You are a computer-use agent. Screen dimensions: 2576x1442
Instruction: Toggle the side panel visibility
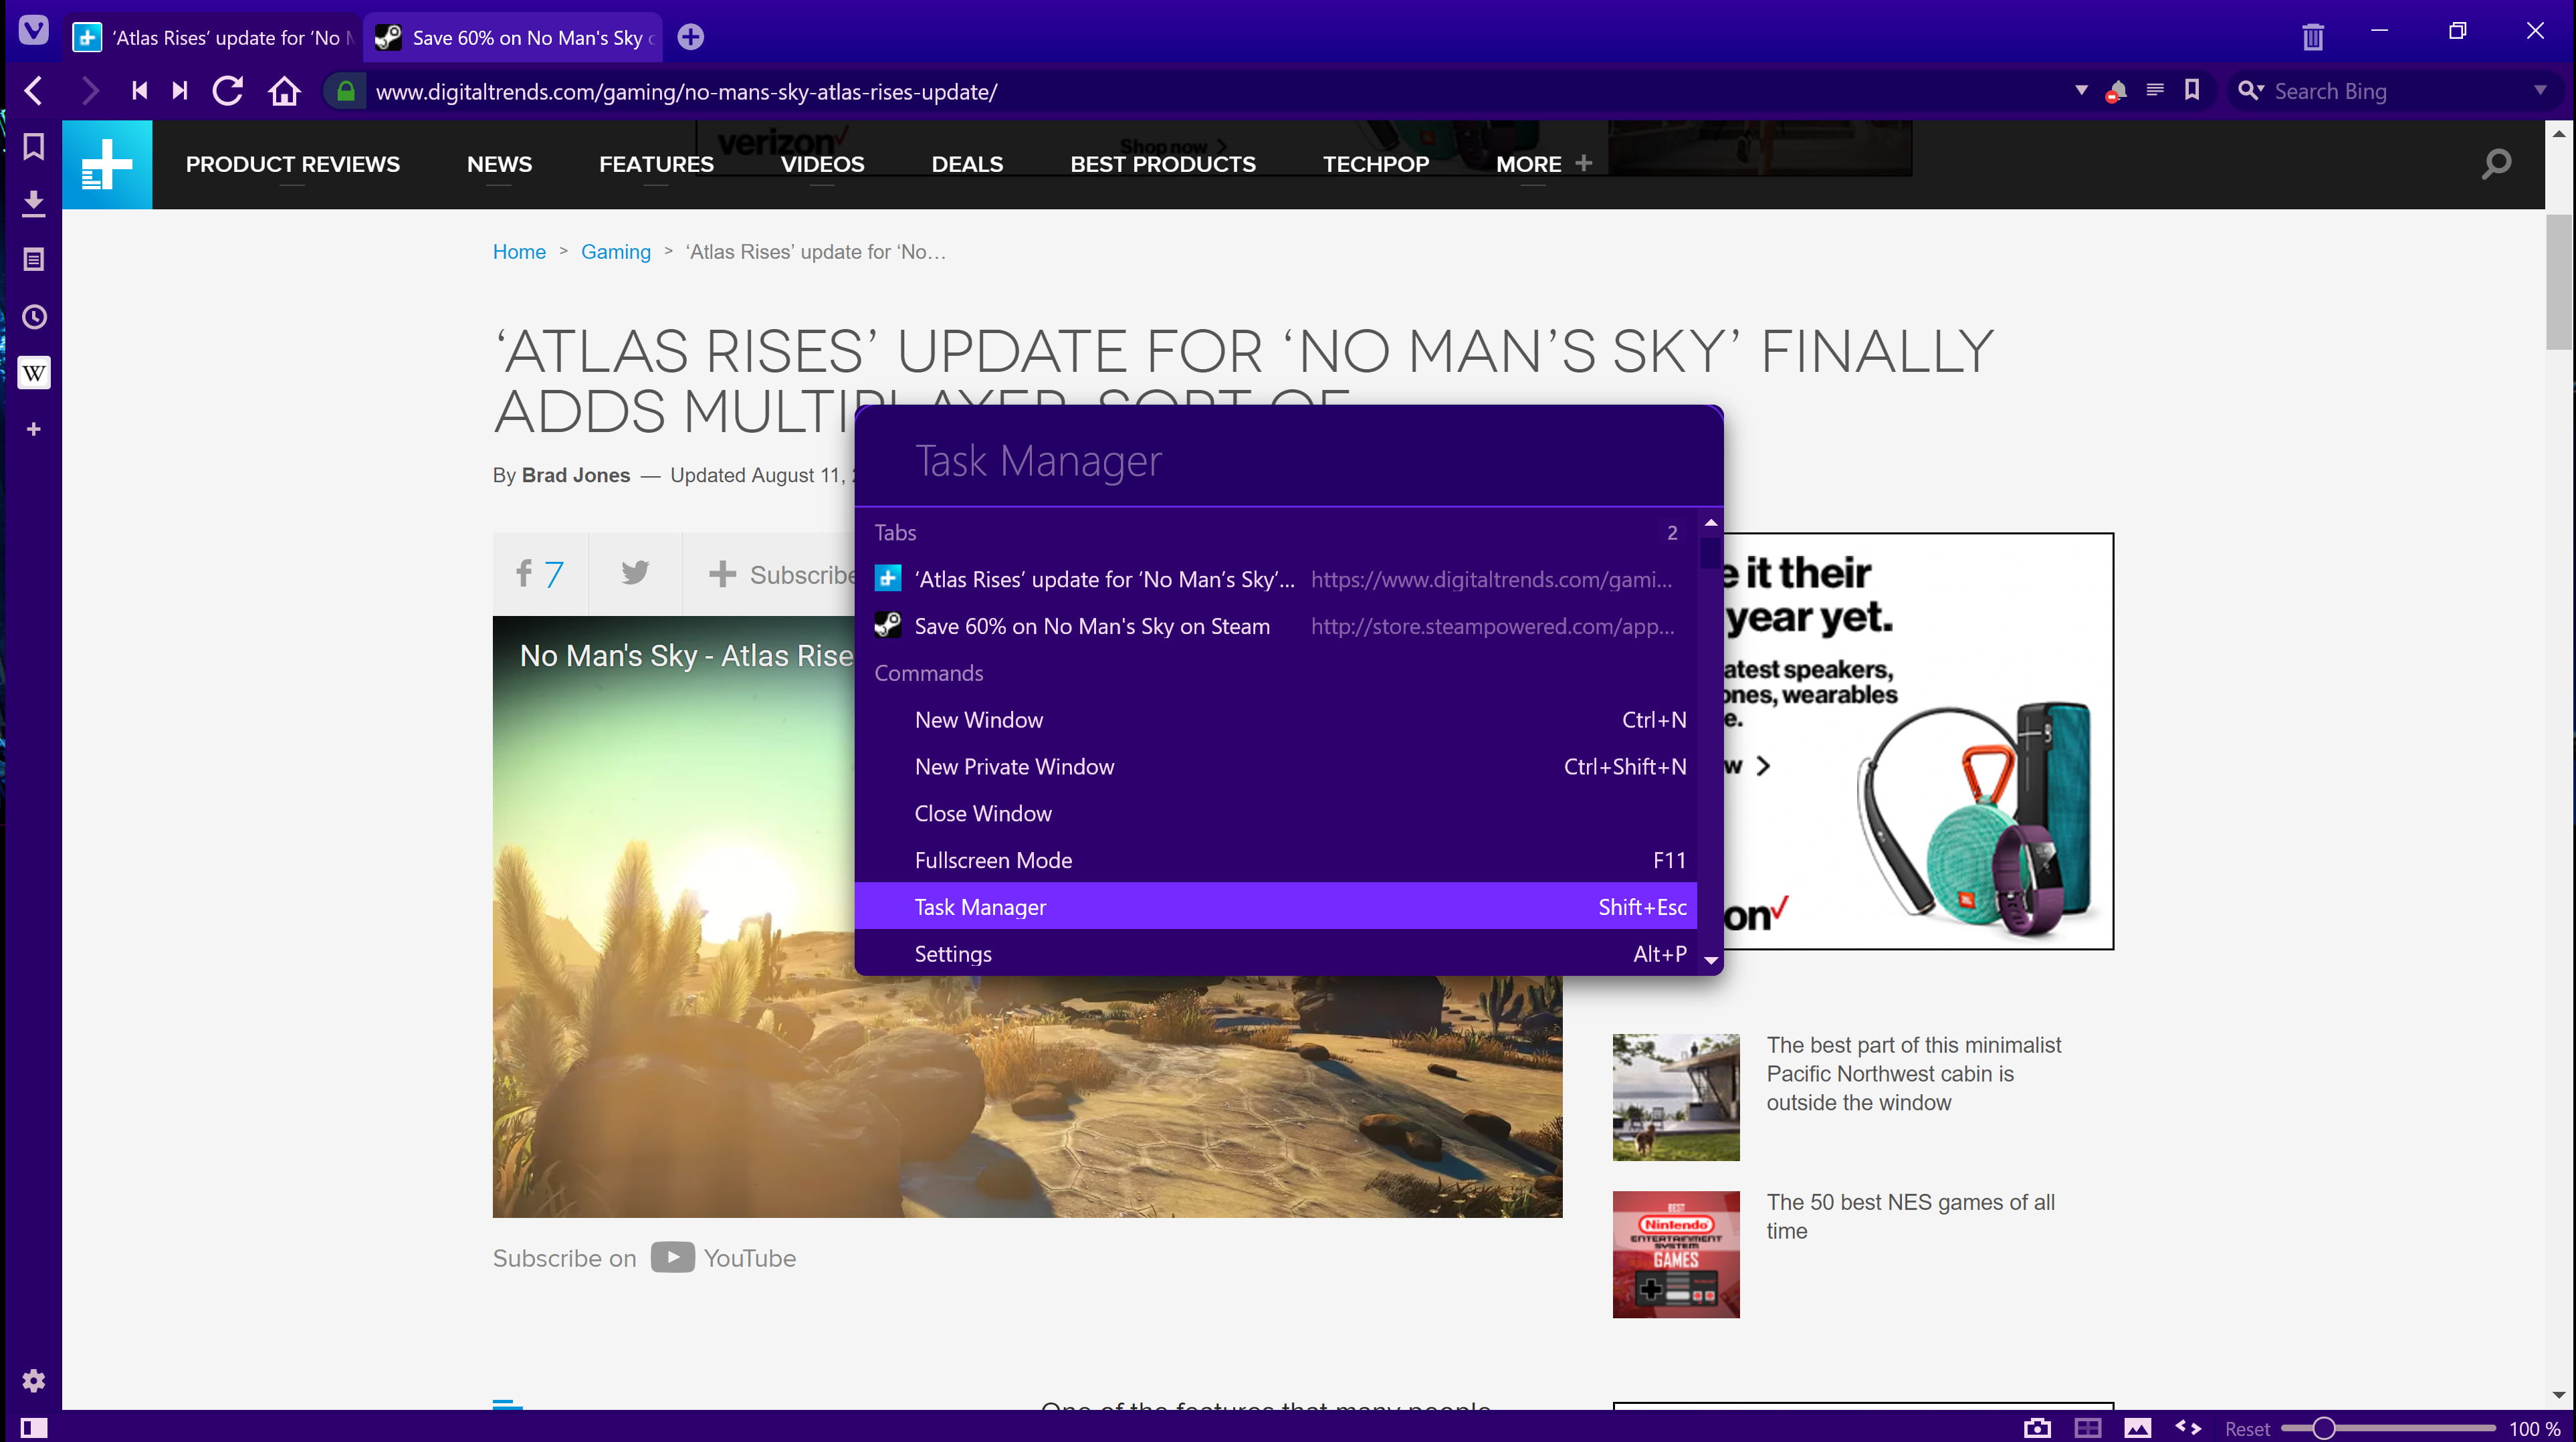pos(33,1428)
